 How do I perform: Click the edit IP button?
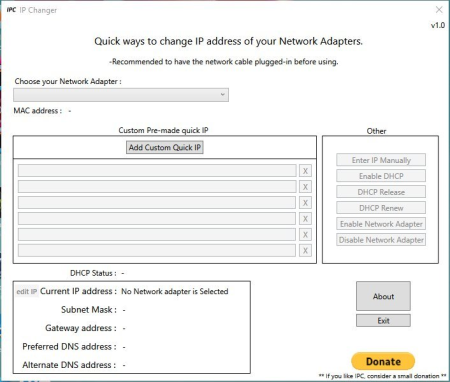27,291
